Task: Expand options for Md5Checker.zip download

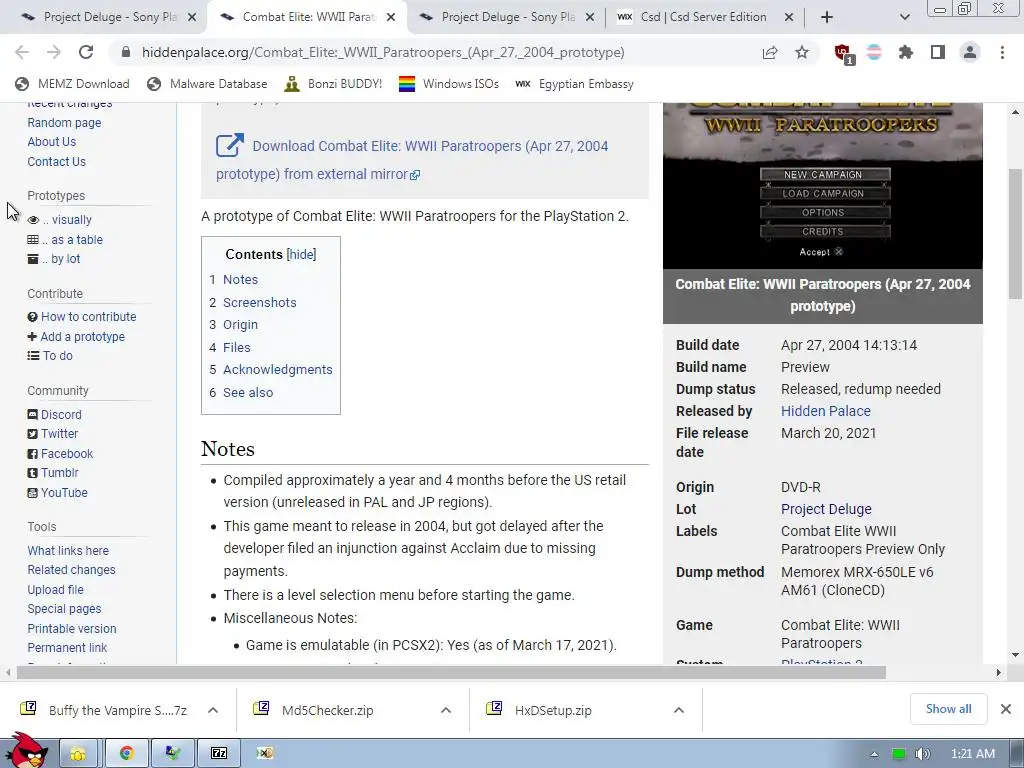Action: pos(446,710)
